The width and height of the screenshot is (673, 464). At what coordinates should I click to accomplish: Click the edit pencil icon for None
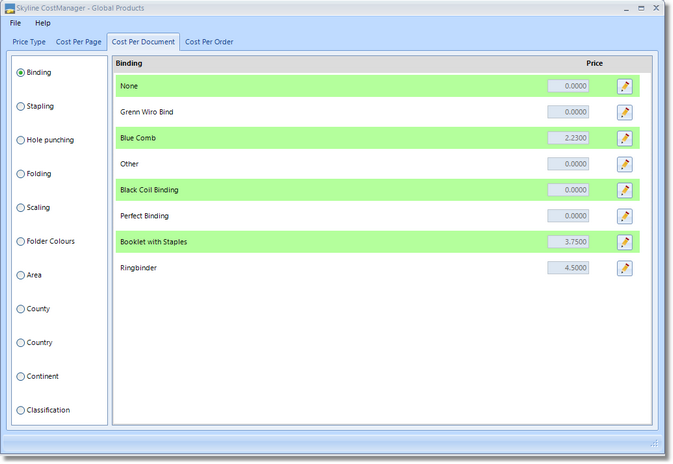[x=624, y=86]
